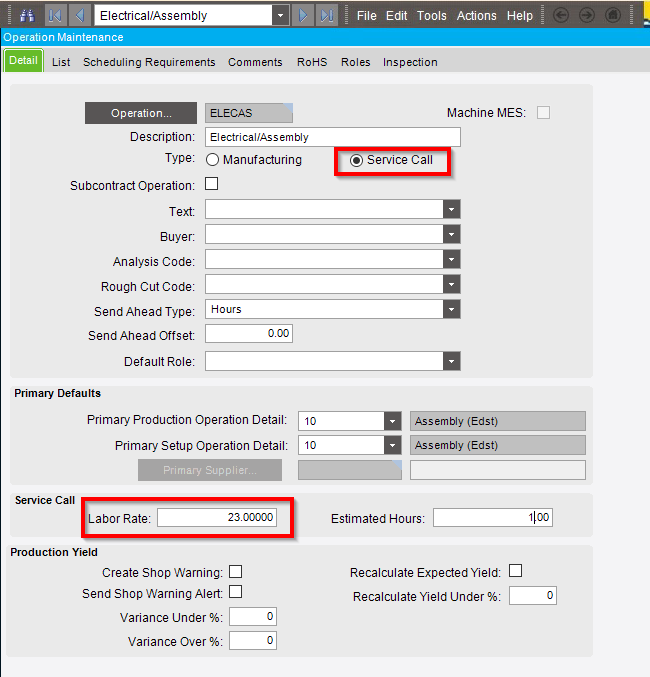Viewport: 650px width, 677px height.
Task: Click the Recalculate Yield Under % field
Action: (x=533, y=596)
